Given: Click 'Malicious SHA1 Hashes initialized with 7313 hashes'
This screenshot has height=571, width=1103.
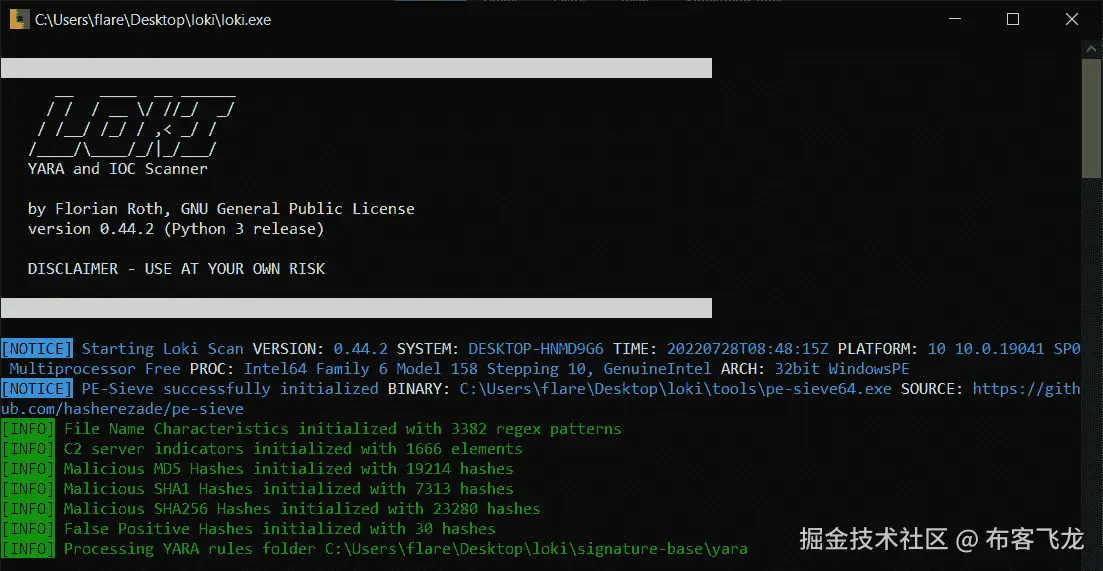Looking at the screenshot, I should coord(288,488).
